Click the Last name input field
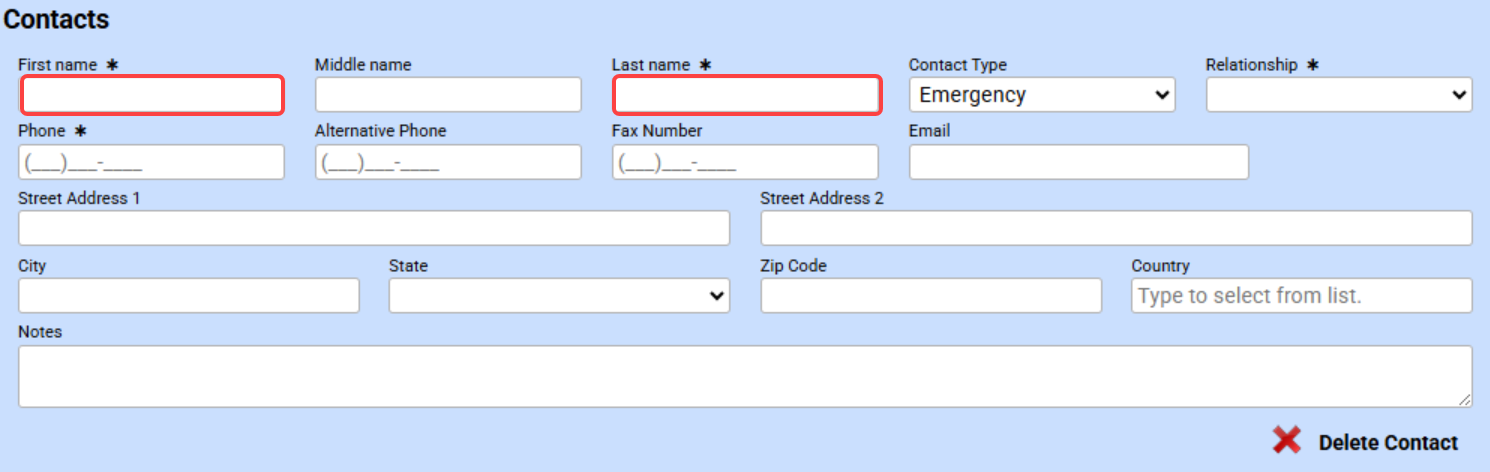Image resolution: width=1490 pixels, height=472 pixels. (746, 95)
